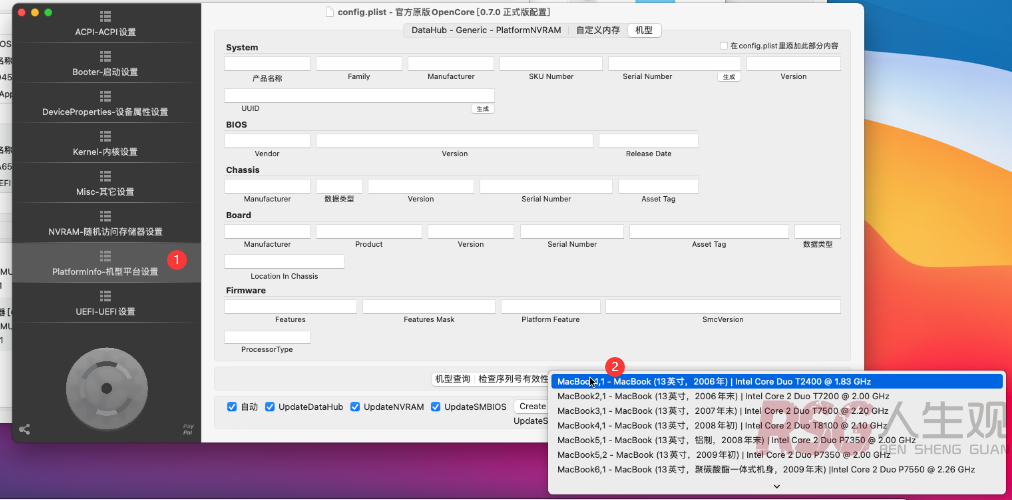
Task: Click the Board Manufacturer input field
Action: [267, 232]
